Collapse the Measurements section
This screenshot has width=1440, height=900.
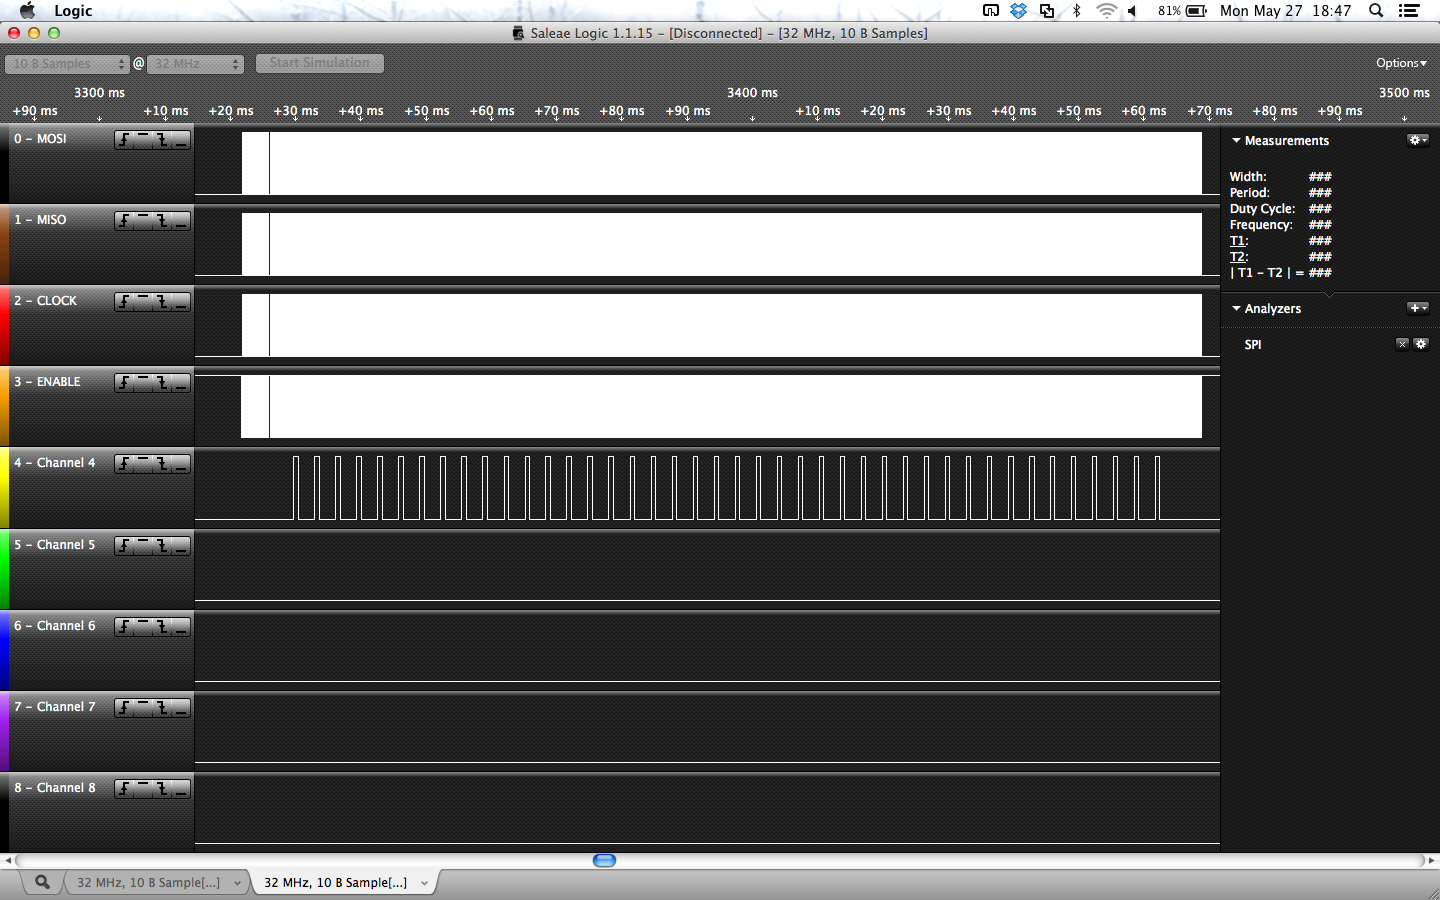coord(1237,141)
